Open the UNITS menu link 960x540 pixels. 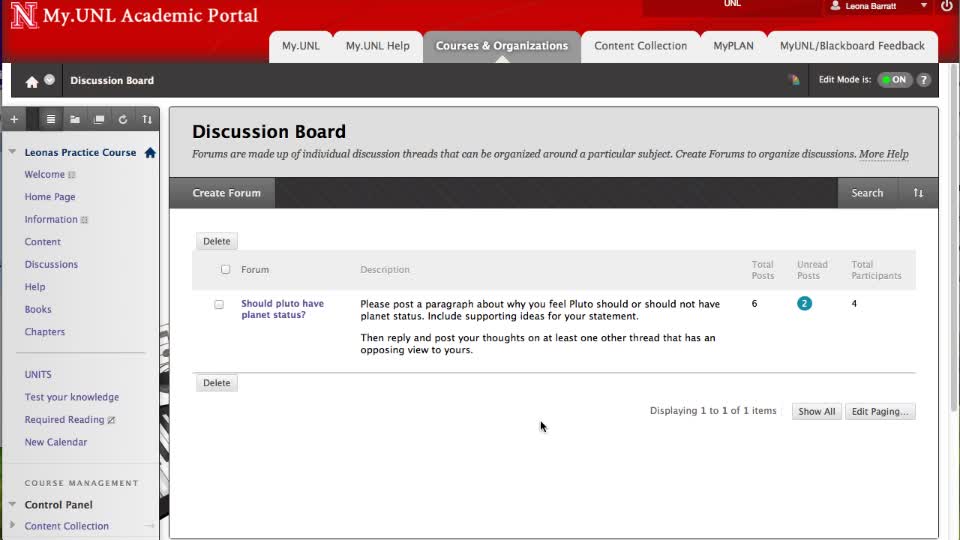(38, 375)
